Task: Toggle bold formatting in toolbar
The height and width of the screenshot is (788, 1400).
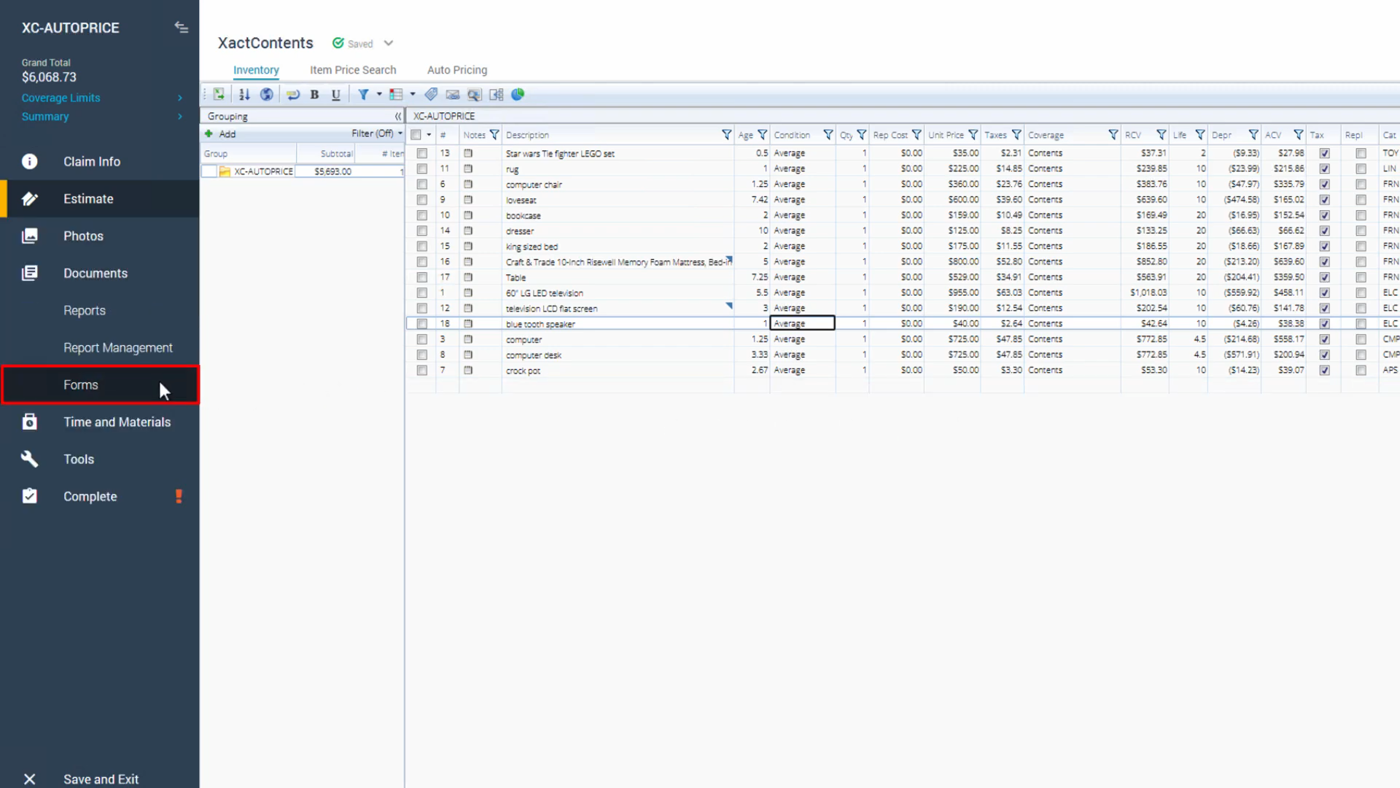Action: (x=314, y=94)
